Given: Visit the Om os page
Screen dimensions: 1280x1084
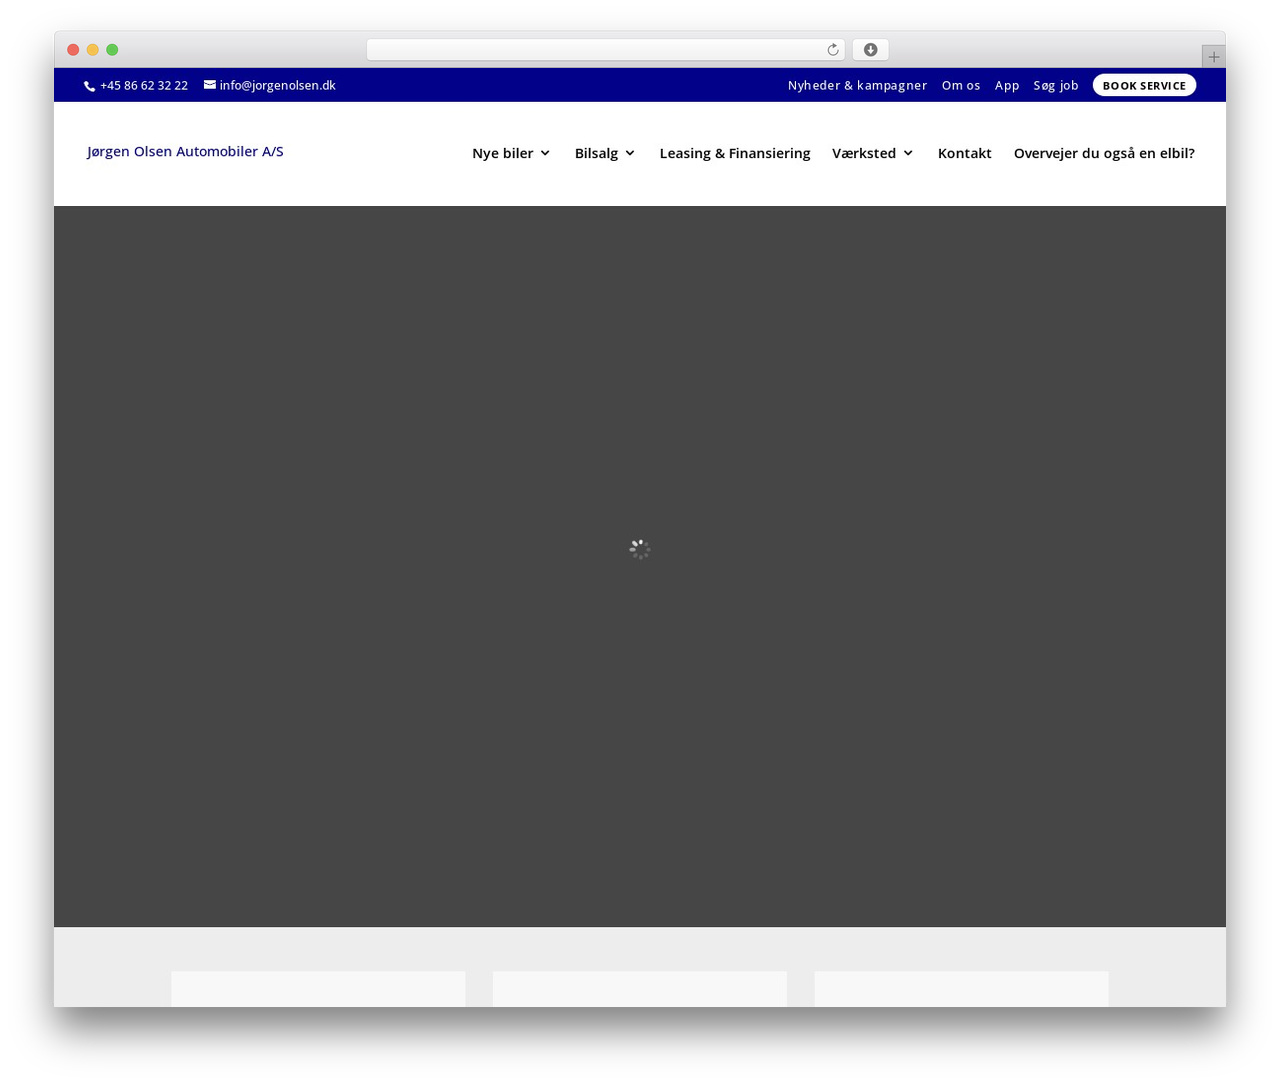Looking at the screenshot, I should click(x=961, y=85).
